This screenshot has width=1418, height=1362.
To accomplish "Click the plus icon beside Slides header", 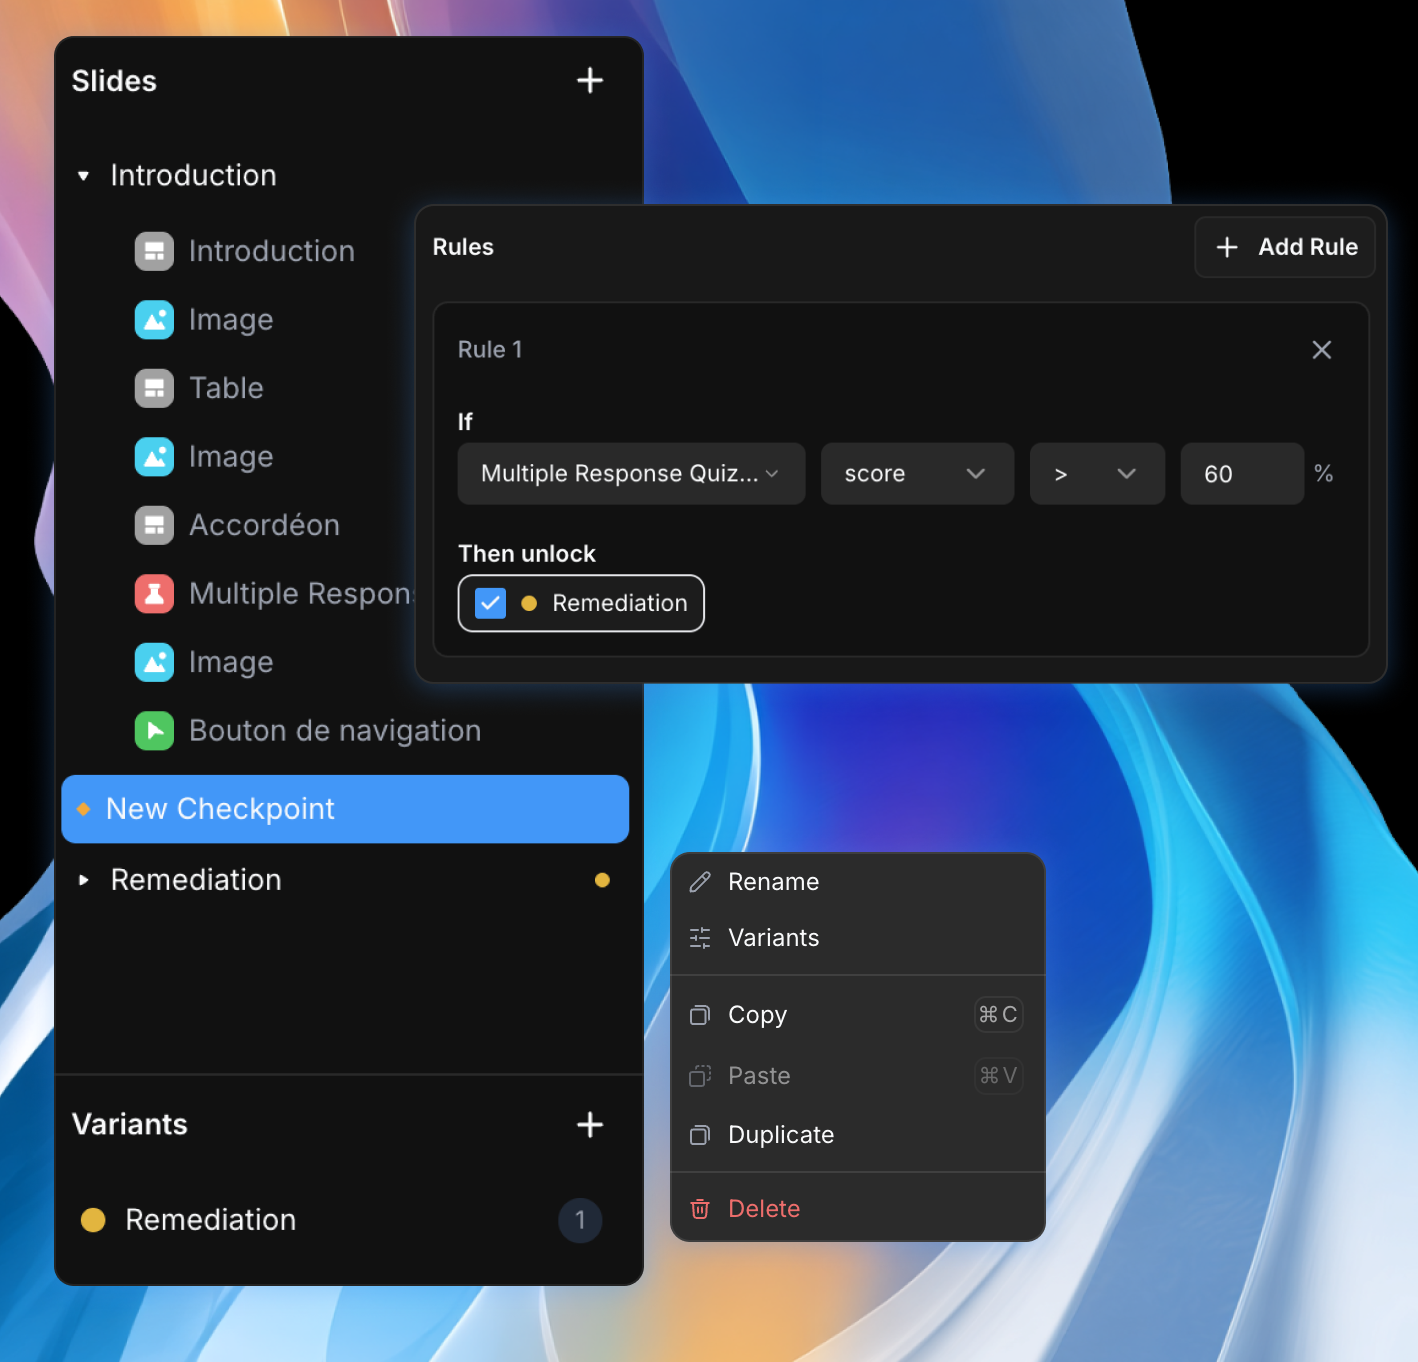I will [590, 81].
